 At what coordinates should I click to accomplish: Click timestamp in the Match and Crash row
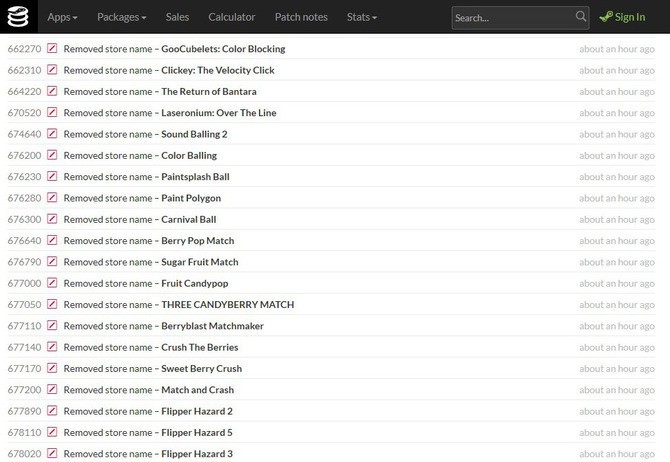tap(617, 390)
